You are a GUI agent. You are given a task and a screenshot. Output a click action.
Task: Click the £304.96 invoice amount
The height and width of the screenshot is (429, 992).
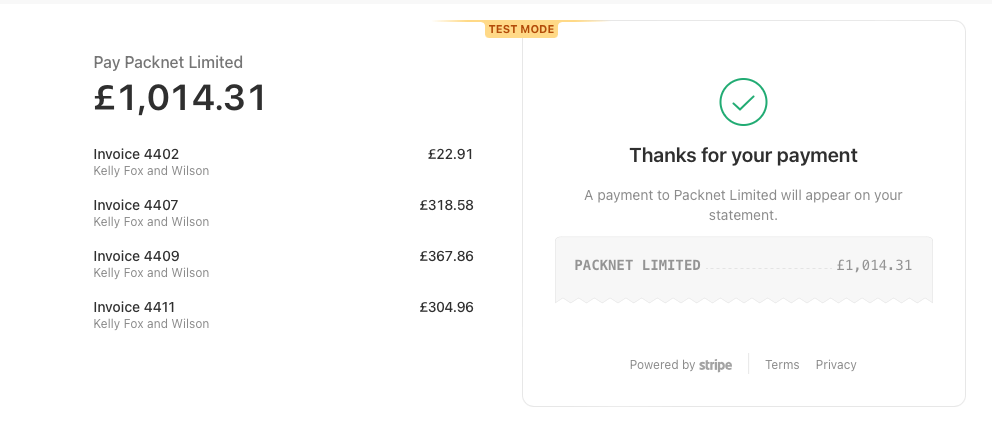[x=447, y=307]
